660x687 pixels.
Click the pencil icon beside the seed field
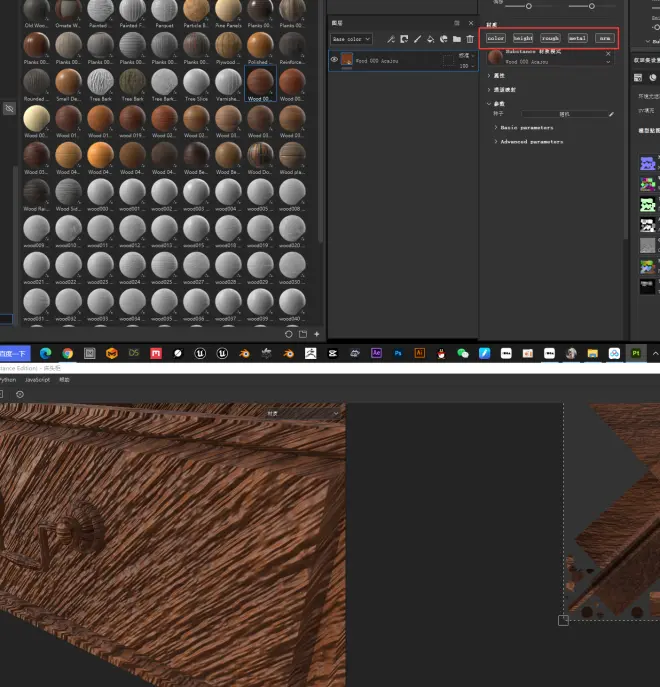(611, 114)
